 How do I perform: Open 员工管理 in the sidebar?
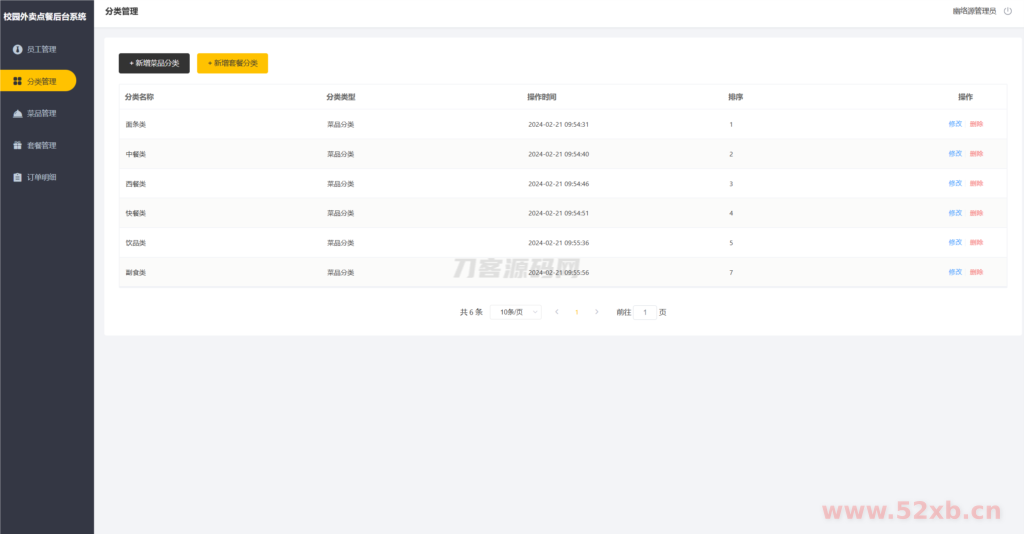(41, 49)
